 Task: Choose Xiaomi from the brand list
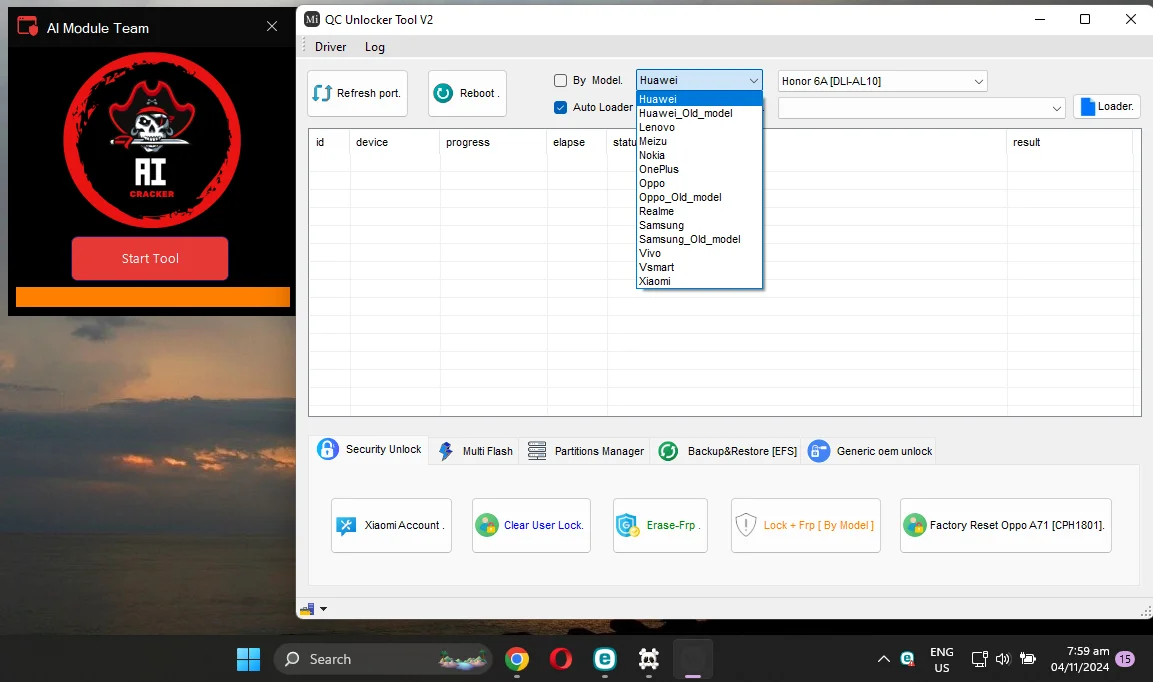(699, 281)
